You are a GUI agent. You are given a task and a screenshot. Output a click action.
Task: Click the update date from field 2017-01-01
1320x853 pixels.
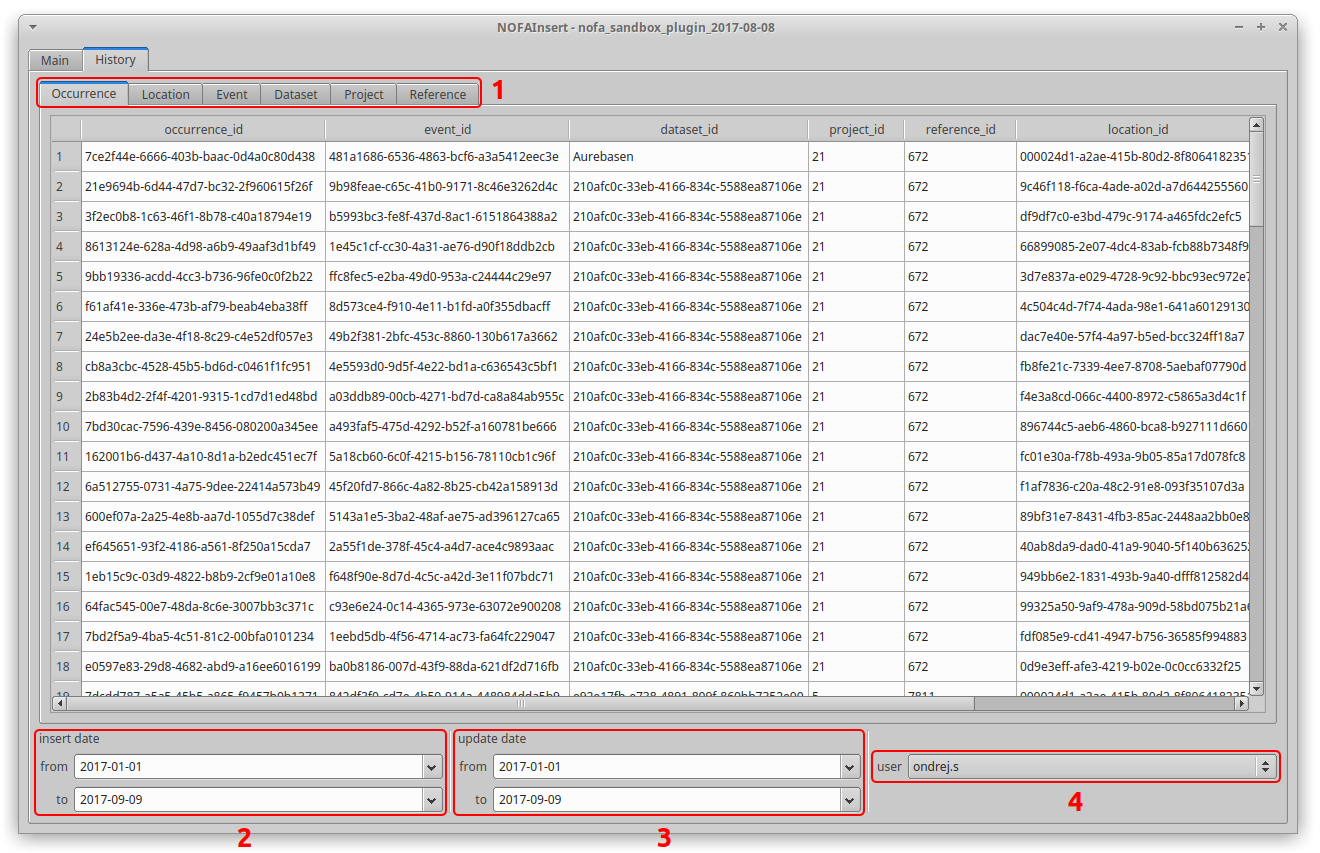point(668,767)
